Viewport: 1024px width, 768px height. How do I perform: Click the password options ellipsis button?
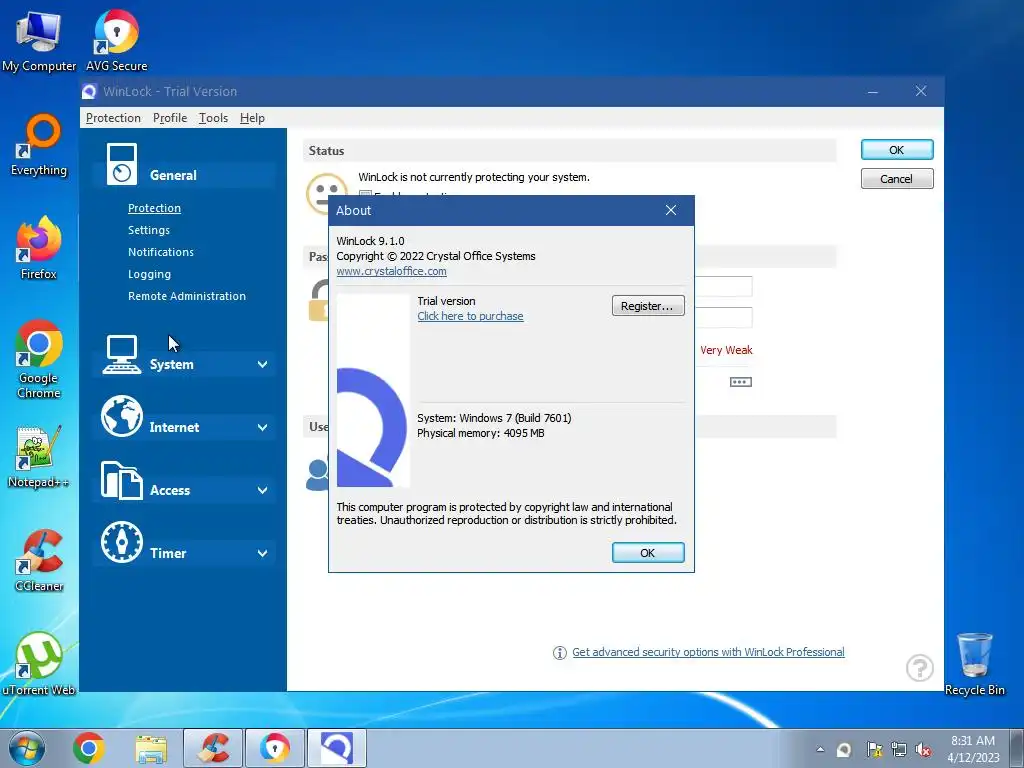741,381
